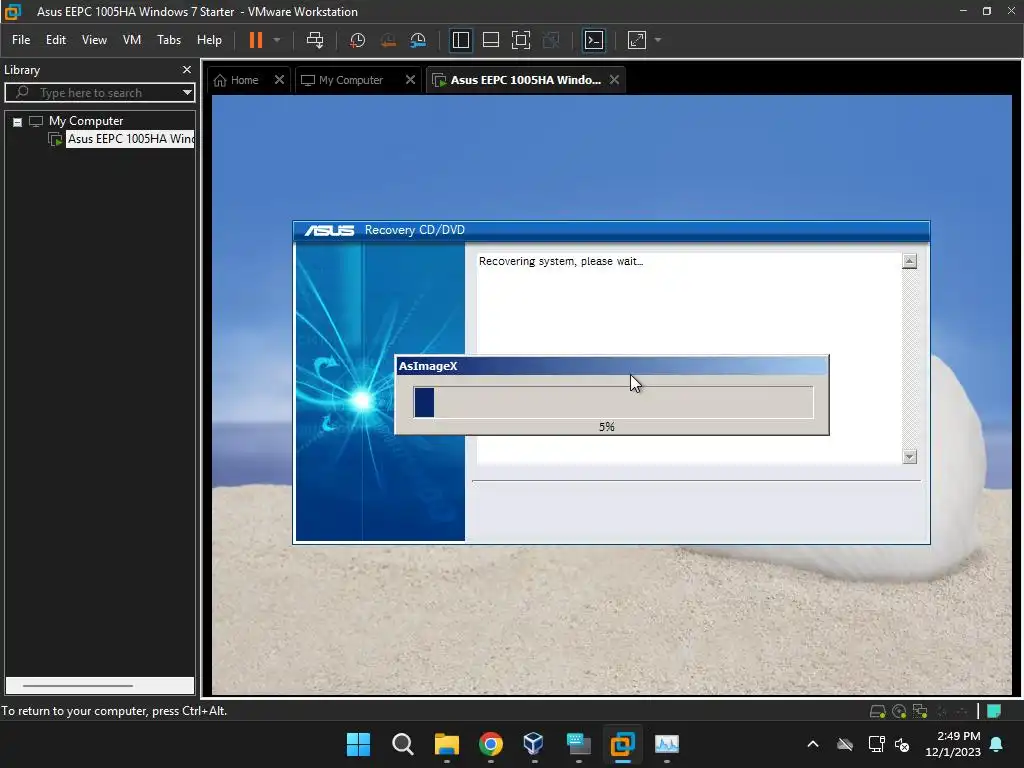Viewport: 1024px width, 768px height.
Task: Click recovery log scroll down arrow
Action: (909, 456)
